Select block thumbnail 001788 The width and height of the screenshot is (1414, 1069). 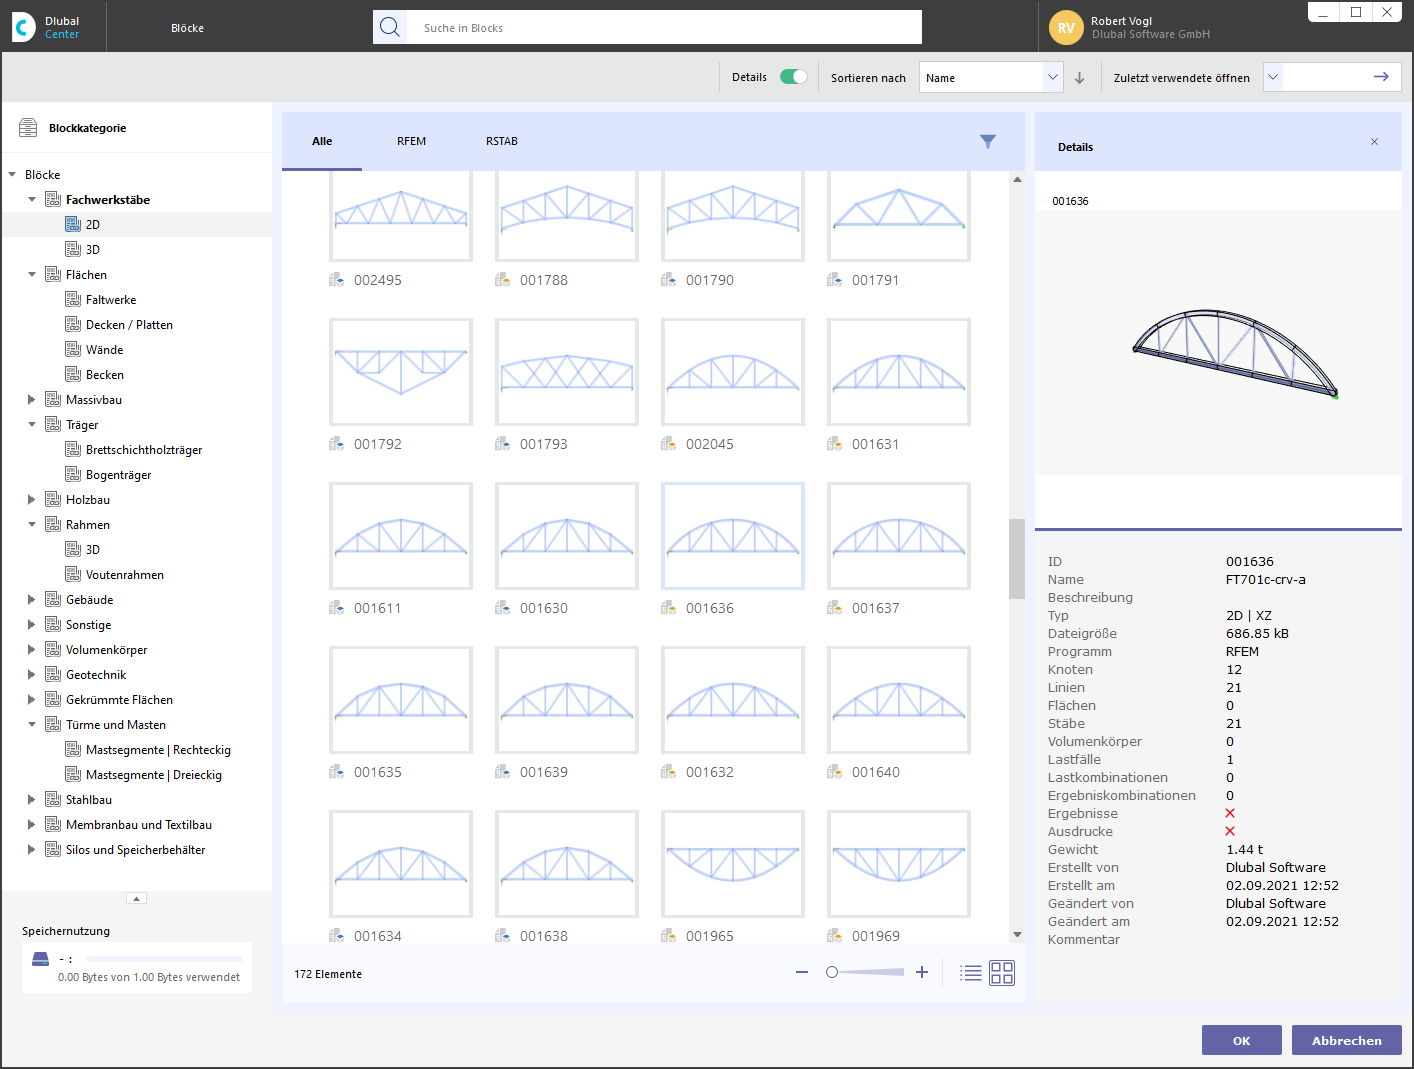pyautogui.click(x=567, y=215)
